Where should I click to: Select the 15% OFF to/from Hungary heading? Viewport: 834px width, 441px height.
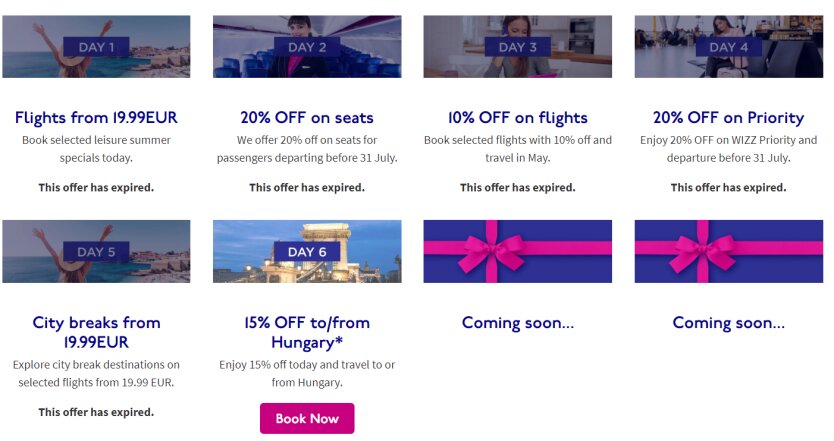307,332
